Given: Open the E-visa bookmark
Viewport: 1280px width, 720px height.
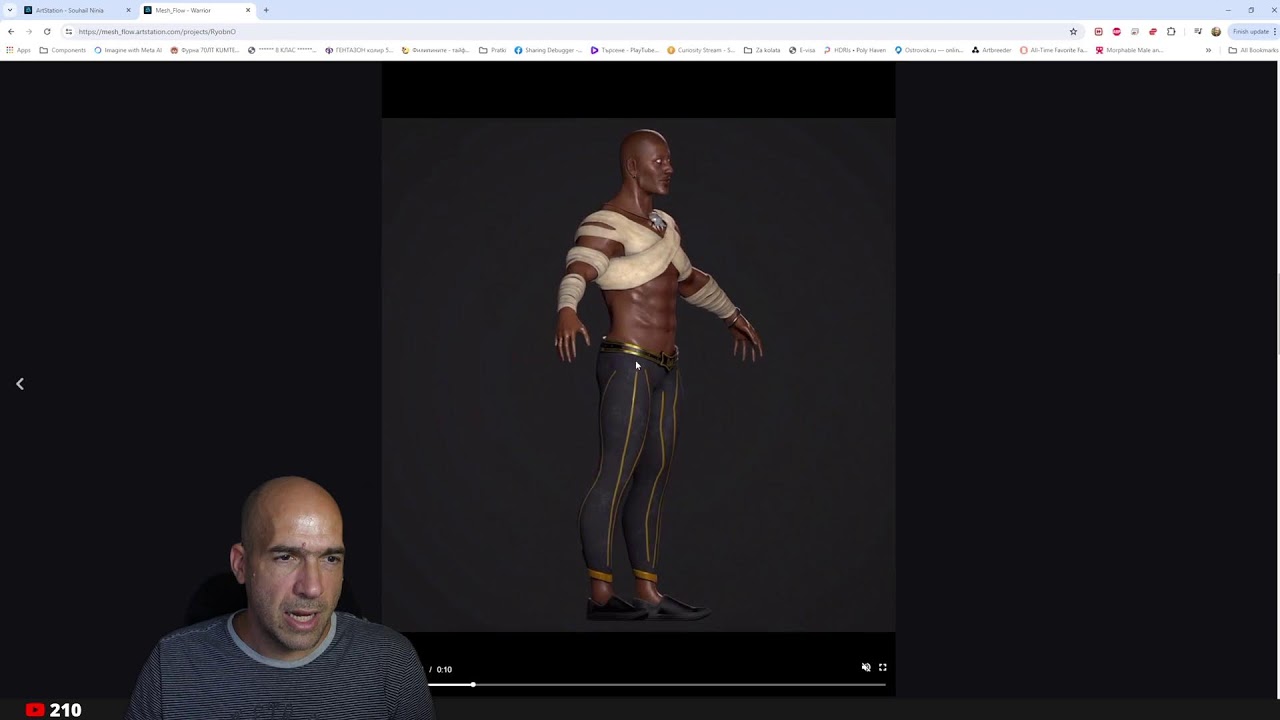Looking at the screenshot, I should [x=802, y=50].
